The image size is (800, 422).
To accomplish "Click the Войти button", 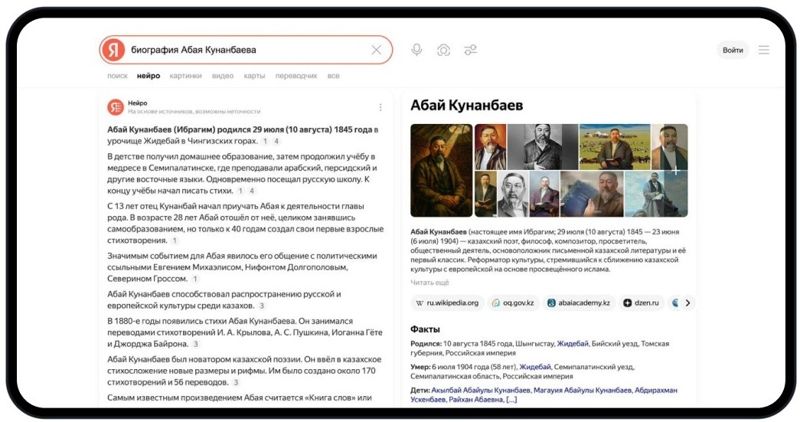I will pos(733,50).
